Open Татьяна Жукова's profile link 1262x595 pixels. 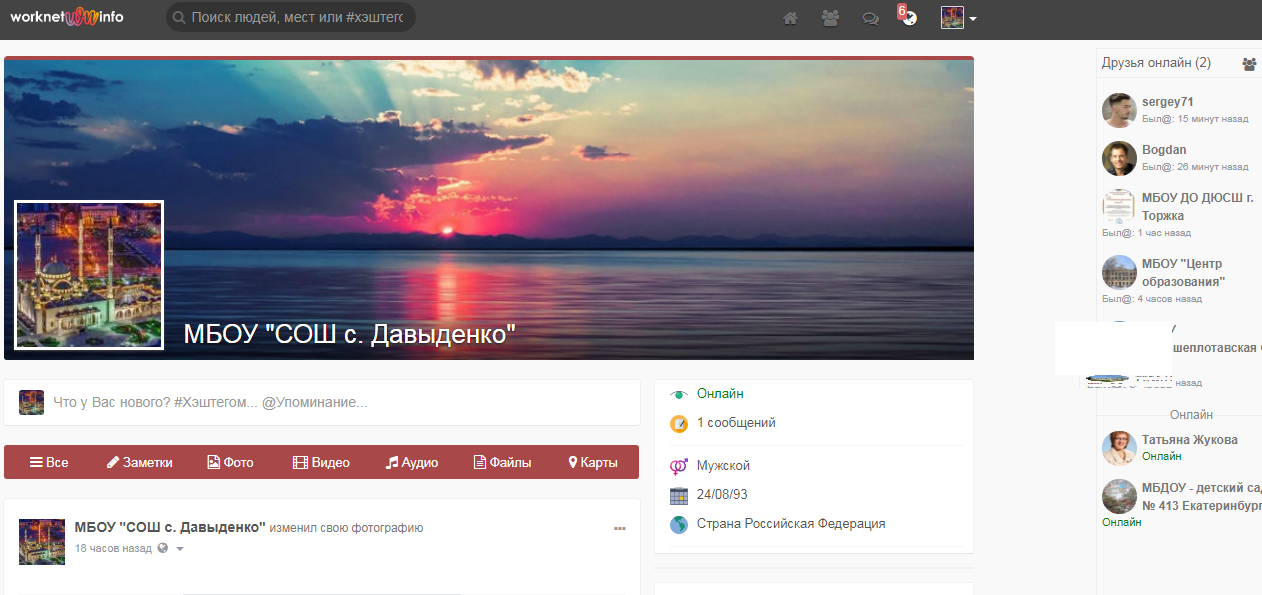(x=1189, y=440)
